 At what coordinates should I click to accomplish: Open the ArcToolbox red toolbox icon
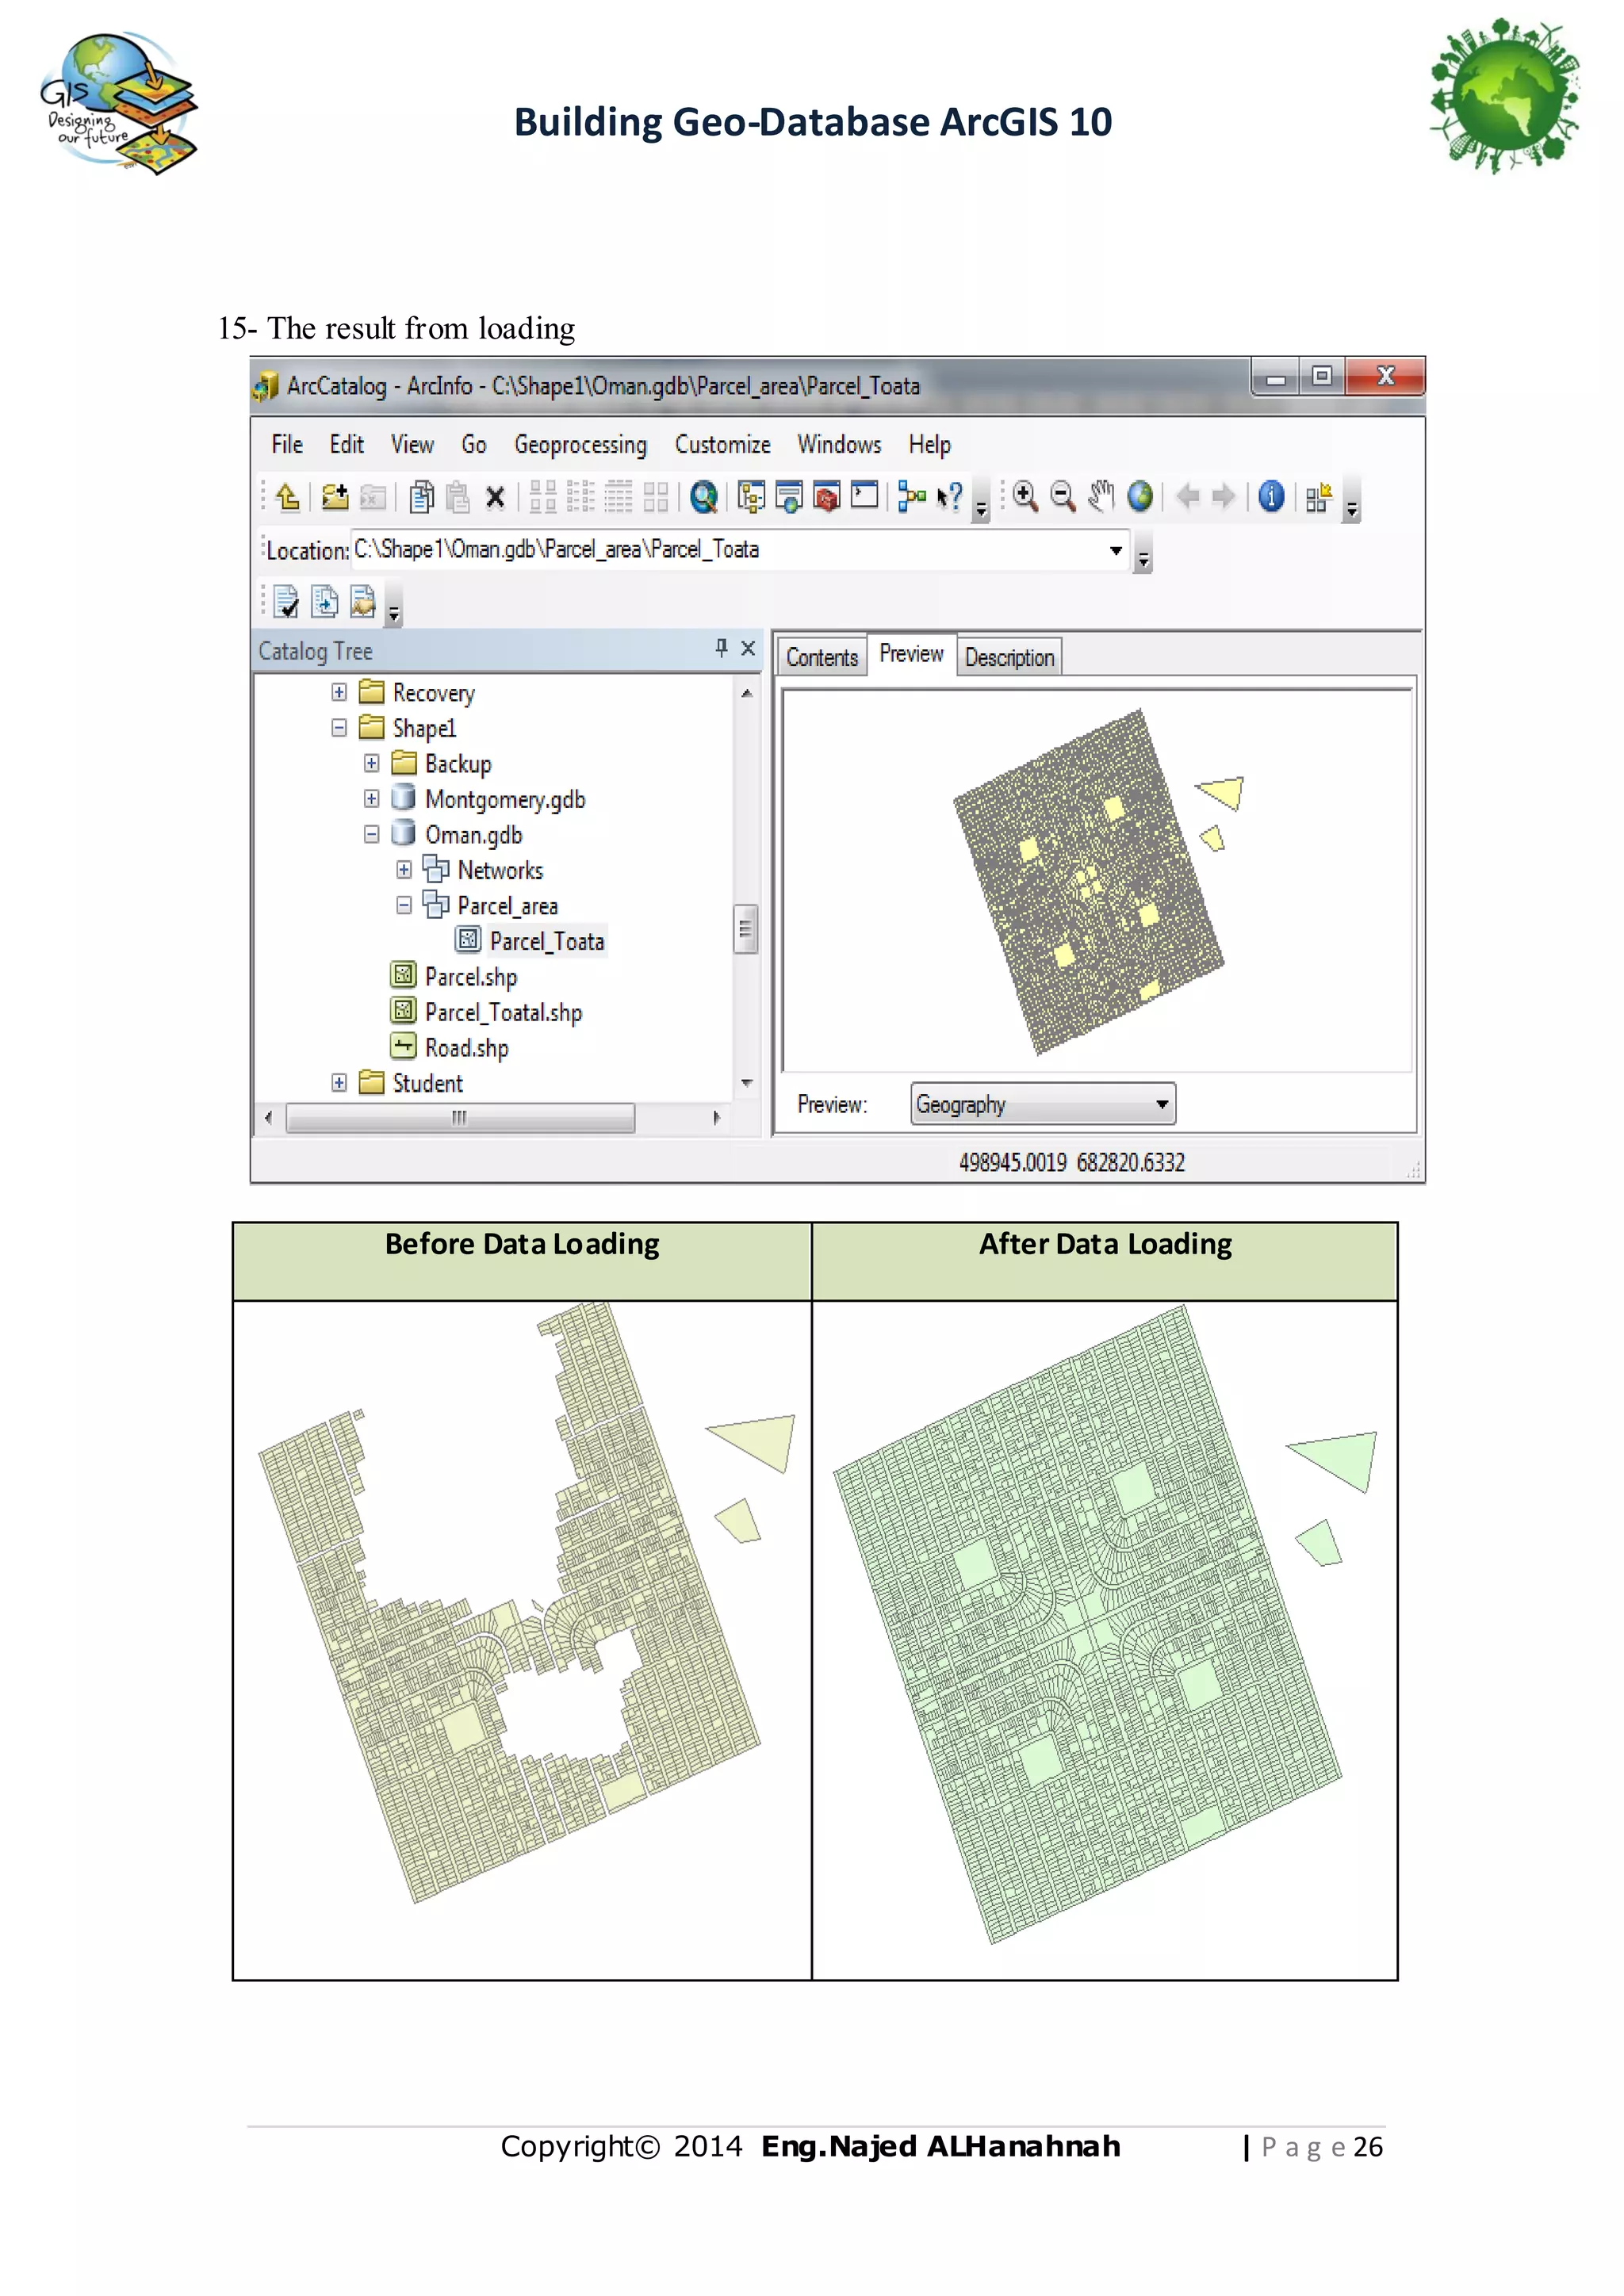coord(827,496)
